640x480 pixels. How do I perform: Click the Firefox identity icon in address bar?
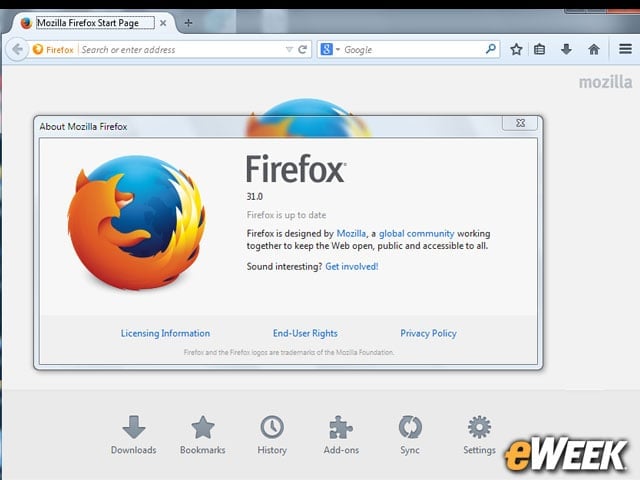[38, 50]
